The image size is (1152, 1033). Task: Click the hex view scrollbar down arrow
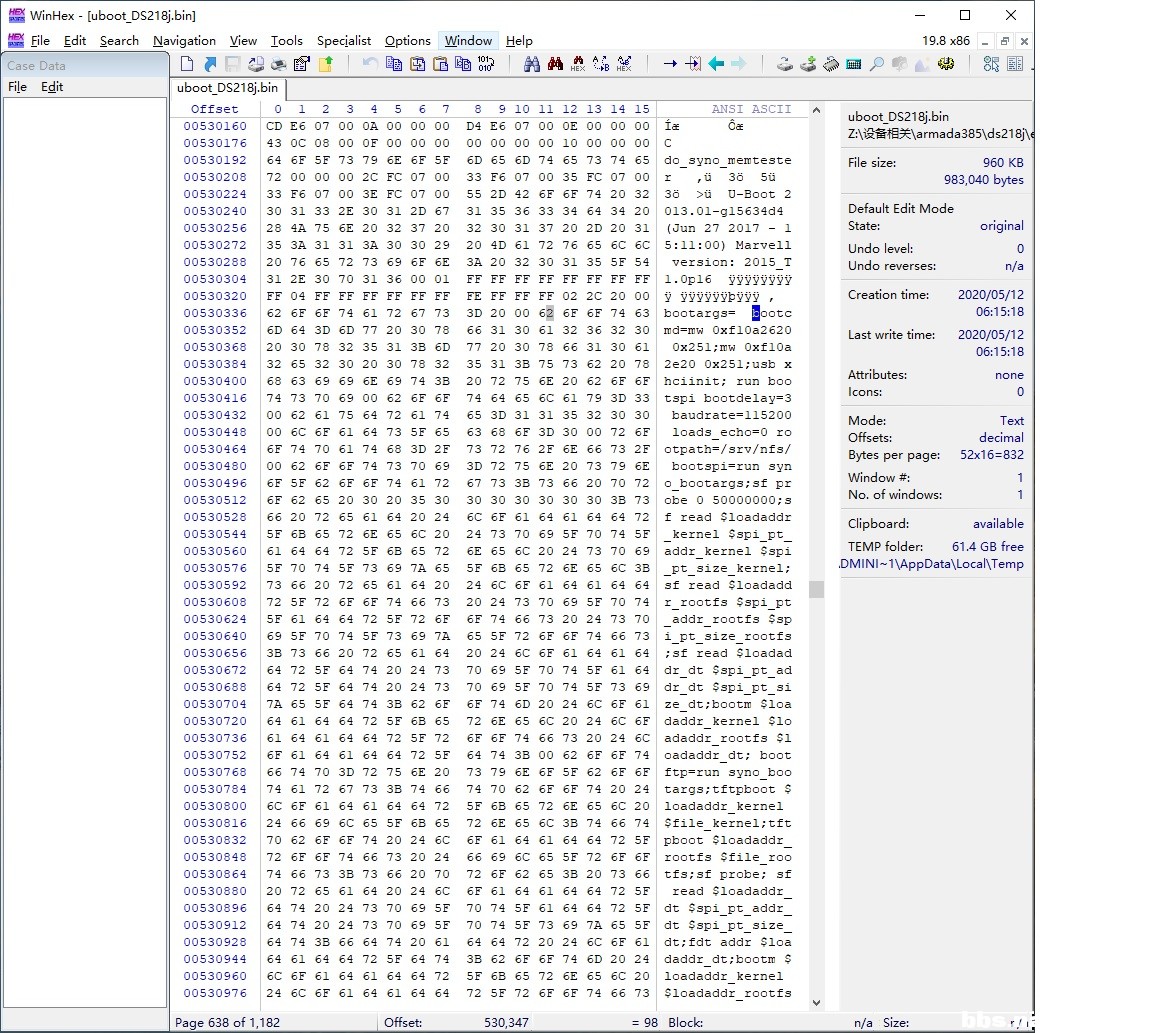pos(816,1002)
